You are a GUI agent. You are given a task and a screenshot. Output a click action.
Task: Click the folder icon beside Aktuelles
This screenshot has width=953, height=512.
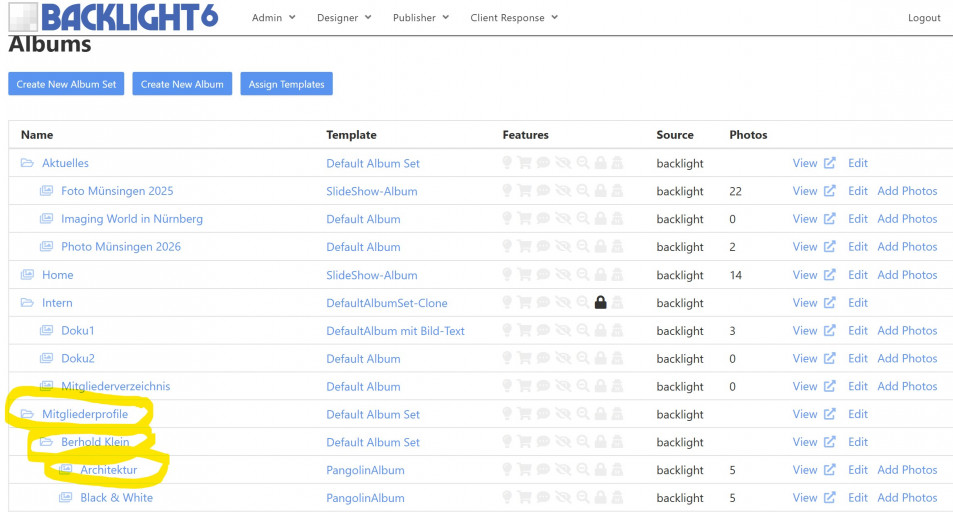point(27,163)
